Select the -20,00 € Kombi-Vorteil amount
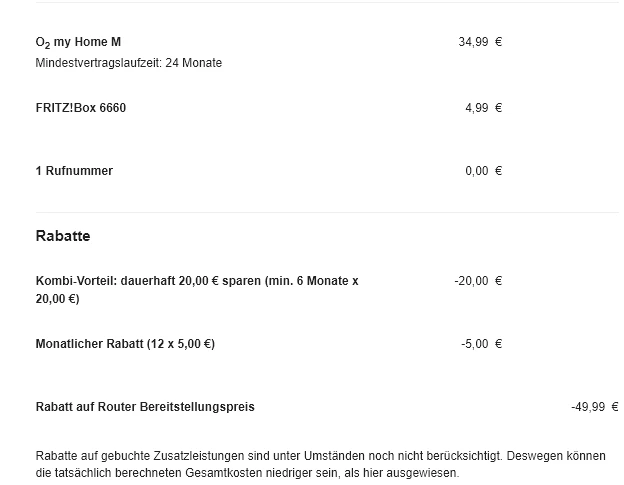This screenshot has height=485, width=624. (x=471, y=281)
